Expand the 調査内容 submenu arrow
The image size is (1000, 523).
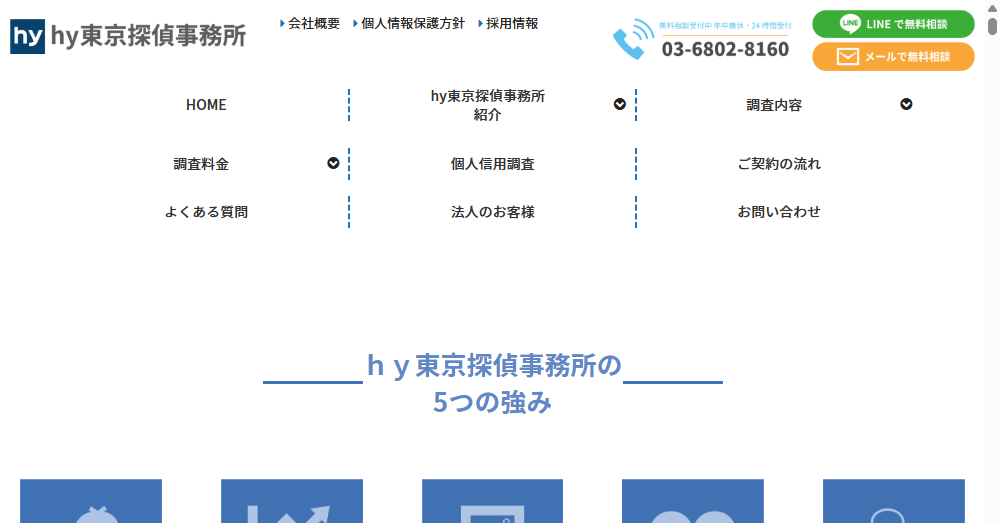coord(906,104)
